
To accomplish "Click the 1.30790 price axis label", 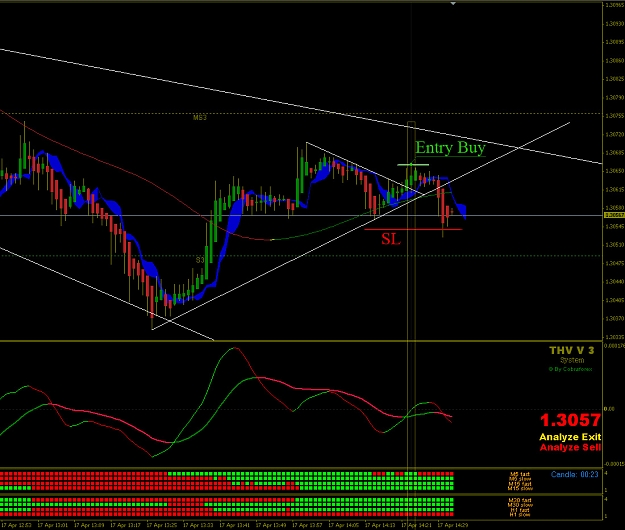I will pyautogui.click(x=614, y=97).
